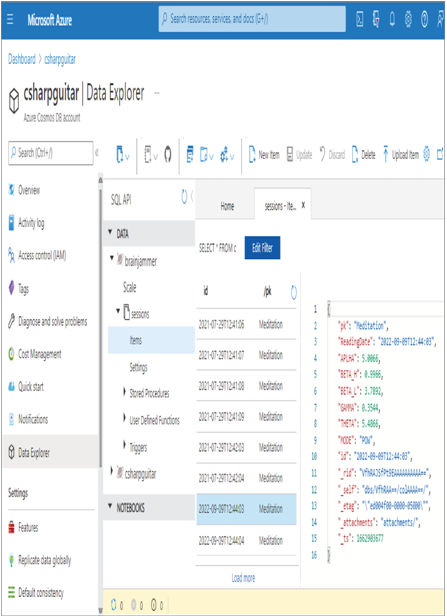447x616 pixels.
Task: Open the feedback person icon in the header
Action: click(440, 19)
